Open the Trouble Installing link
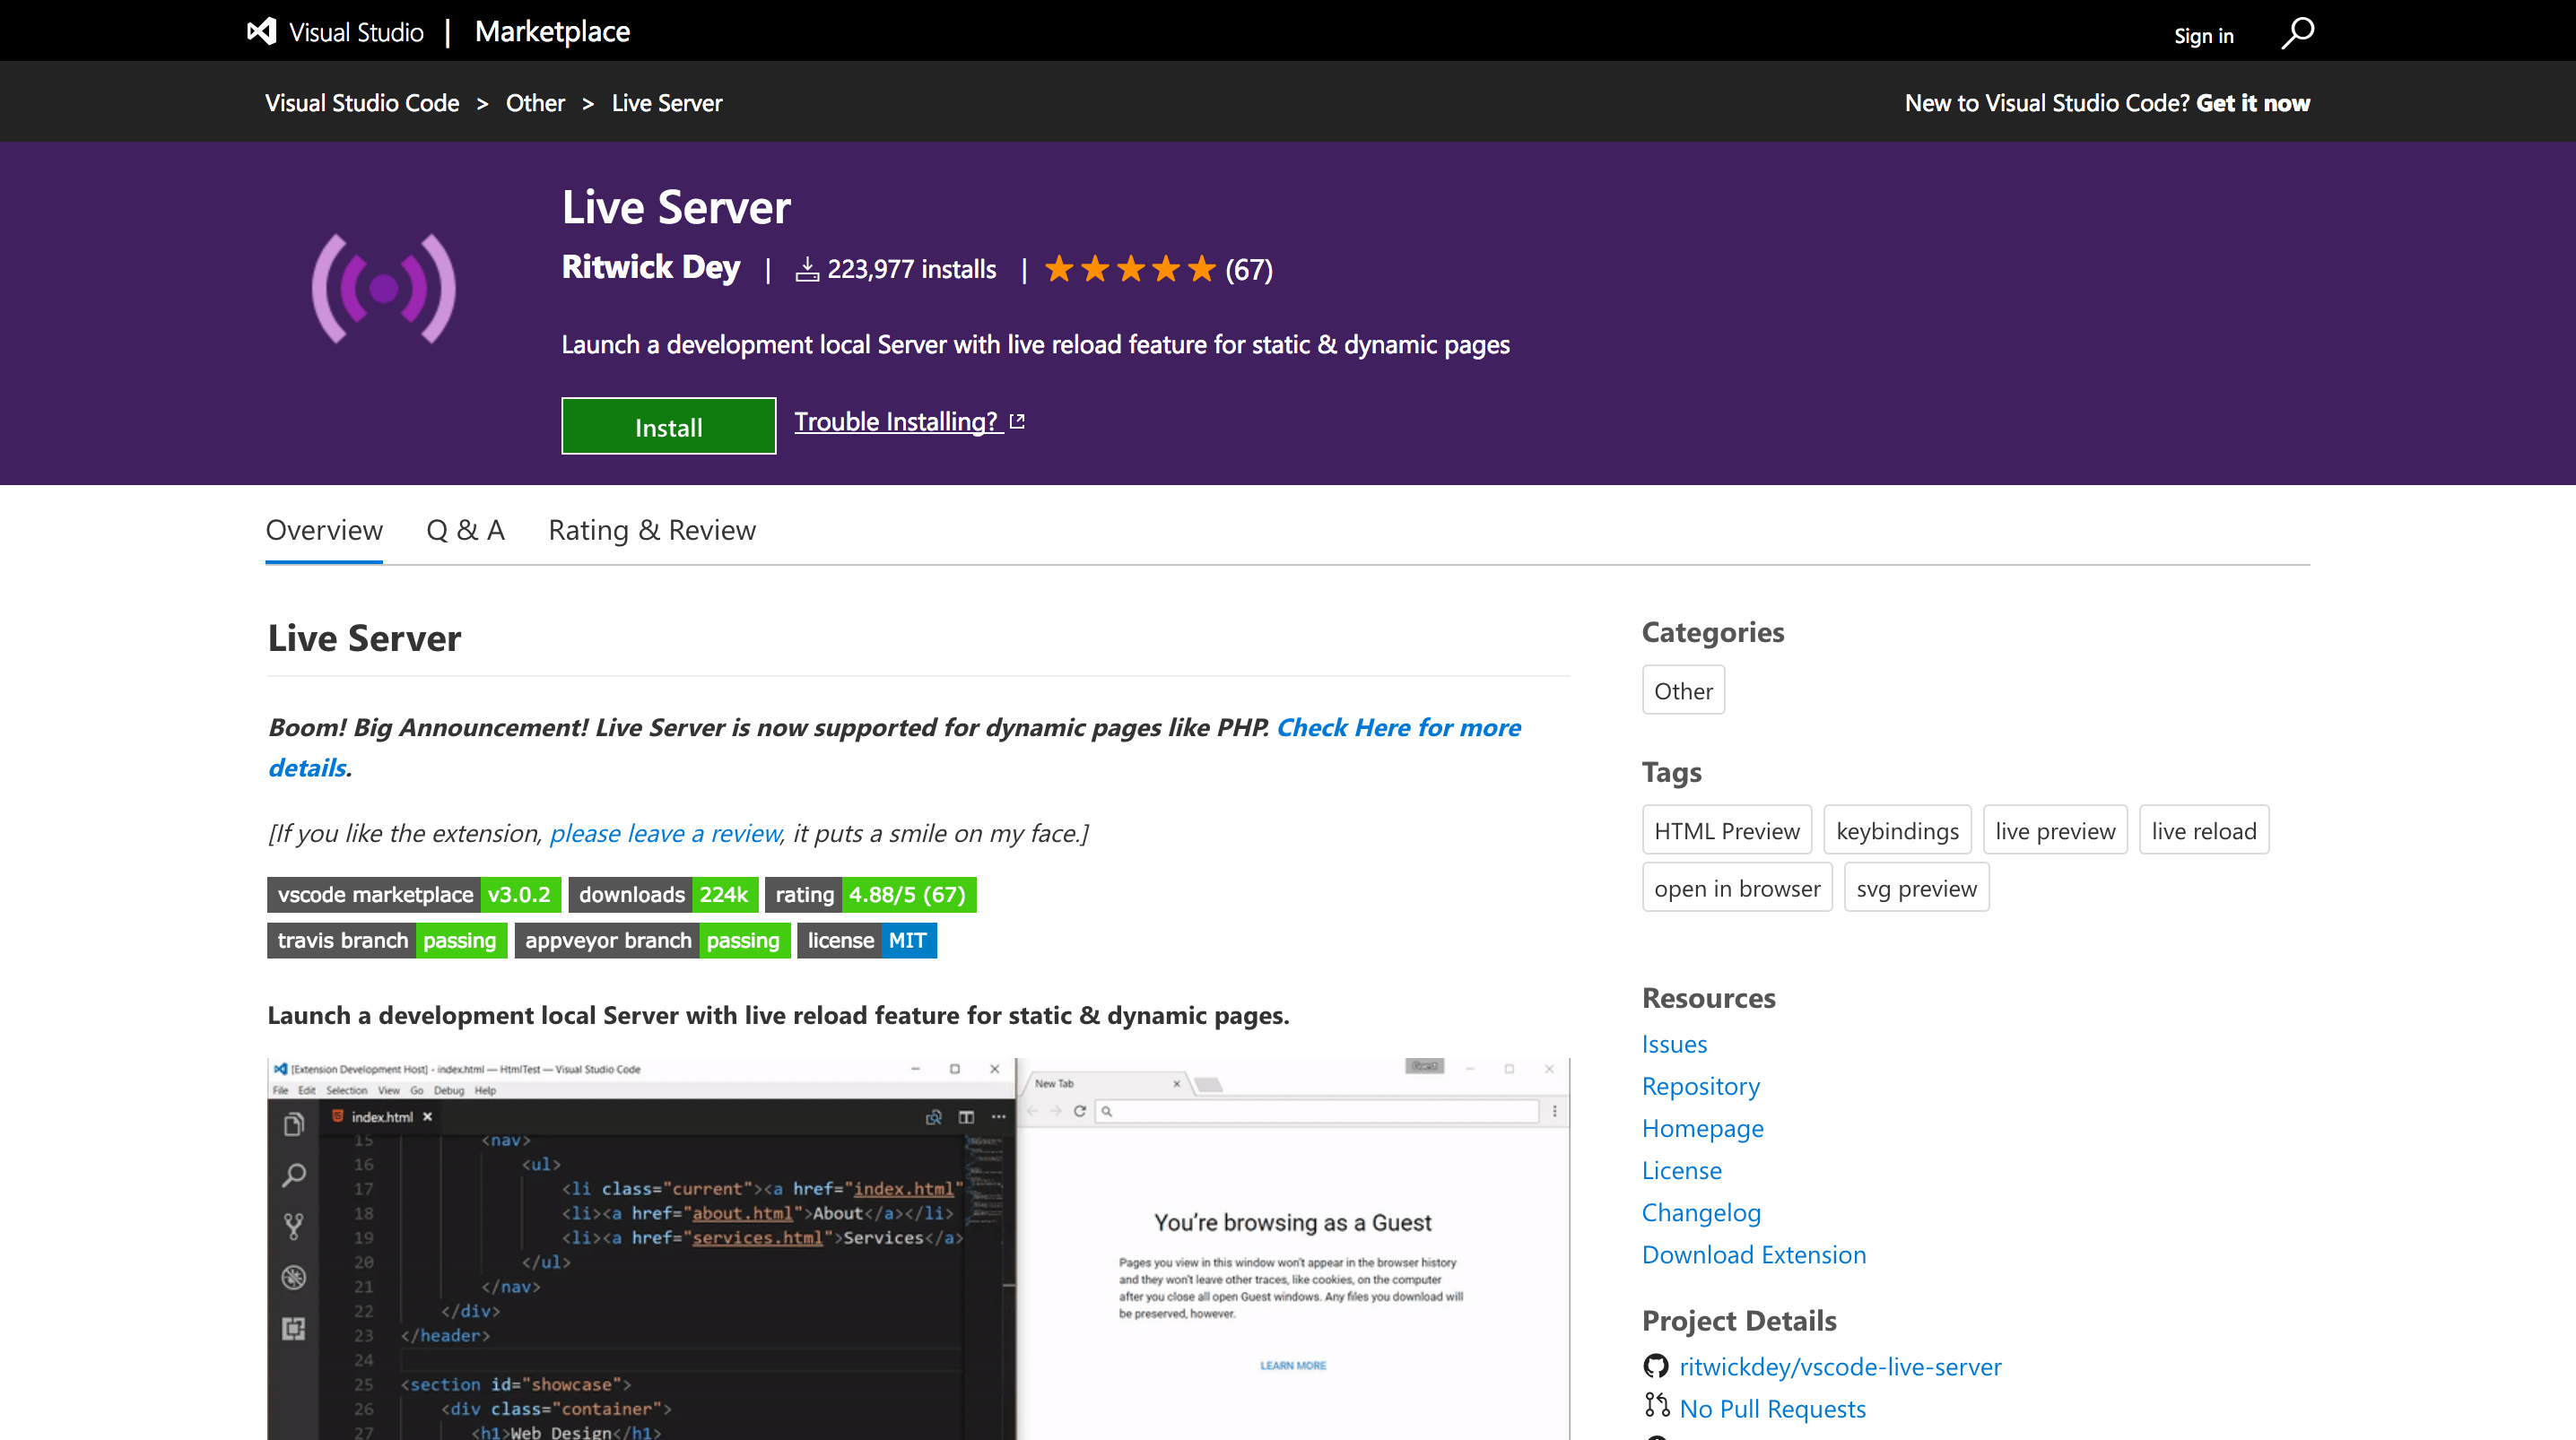2576x1440 pixels. coord(895,421)
